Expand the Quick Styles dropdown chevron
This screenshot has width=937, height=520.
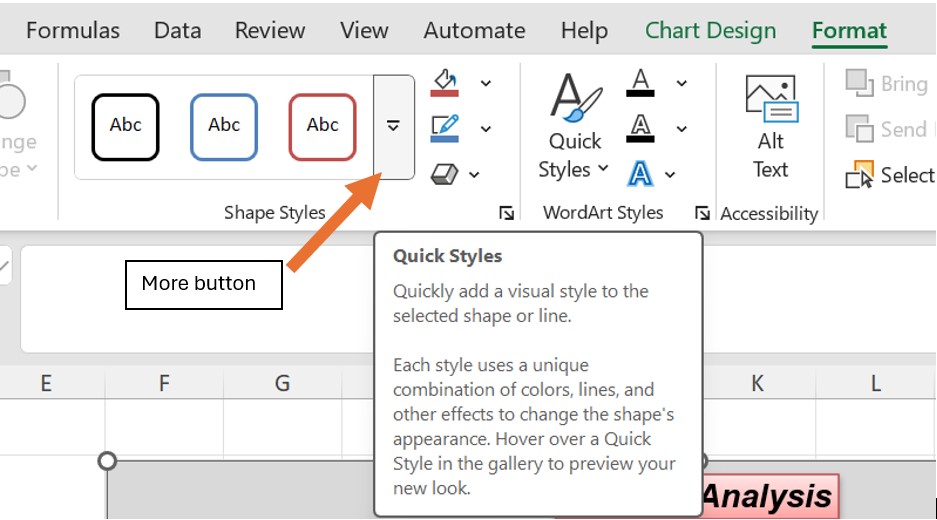(x=604, y=169)
